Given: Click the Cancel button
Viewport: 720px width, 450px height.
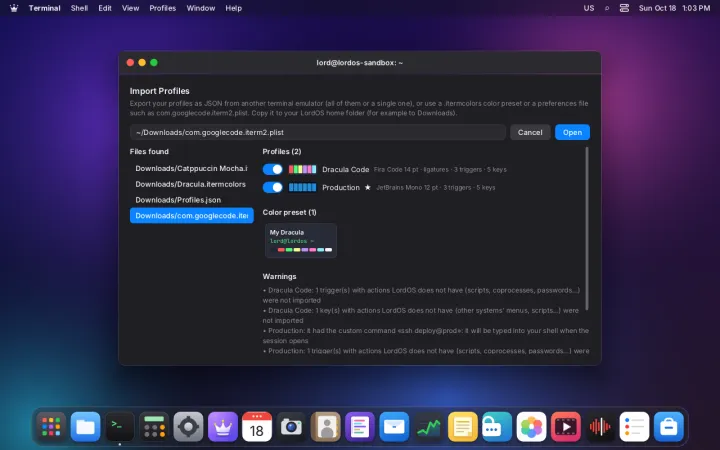Looking at the screenshot, I should (x=530, y=132).
